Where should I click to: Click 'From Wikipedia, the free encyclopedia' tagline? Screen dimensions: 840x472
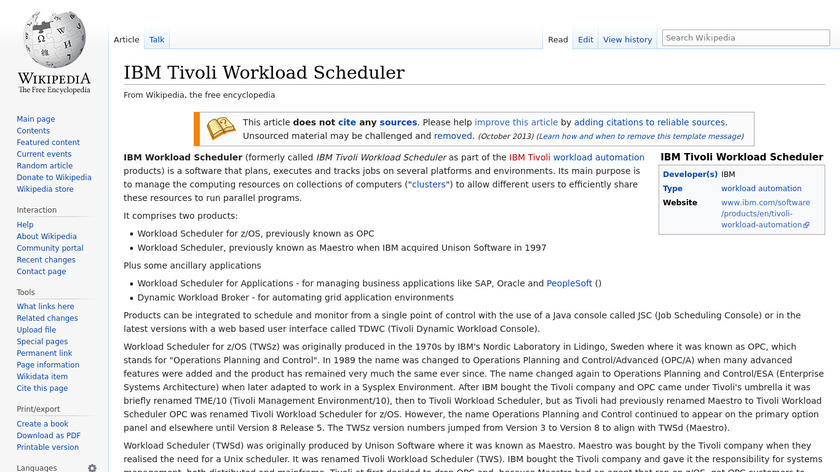[199, 95]
